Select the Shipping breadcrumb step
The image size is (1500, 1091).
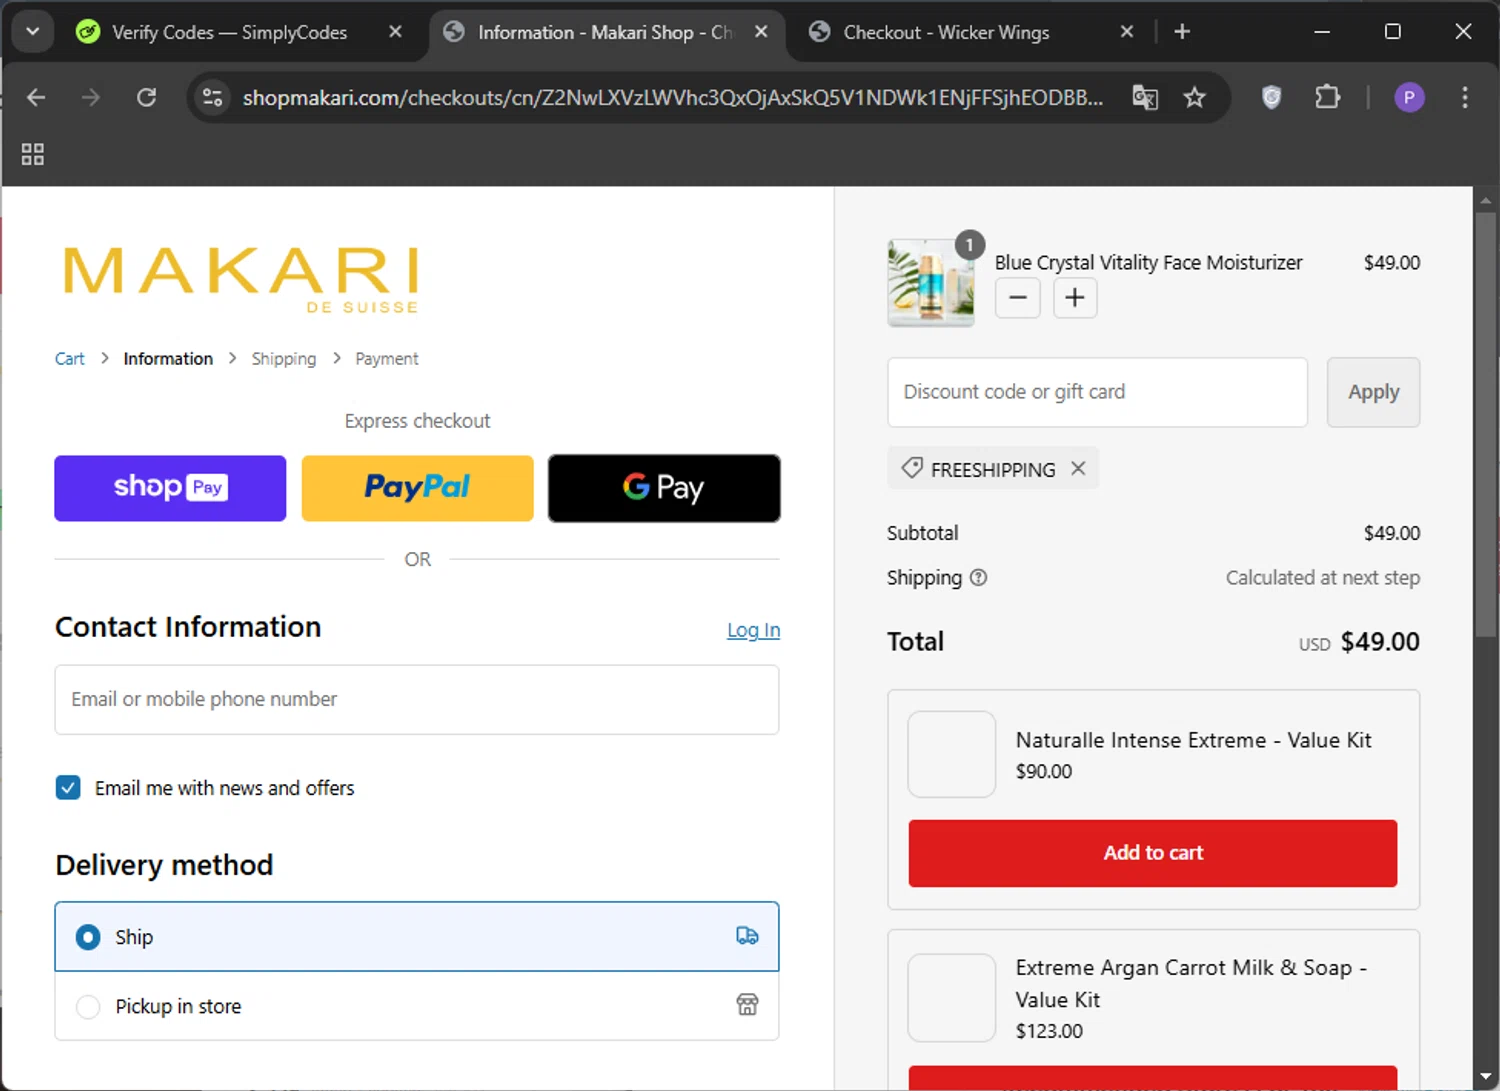click(x=284, y=359)
